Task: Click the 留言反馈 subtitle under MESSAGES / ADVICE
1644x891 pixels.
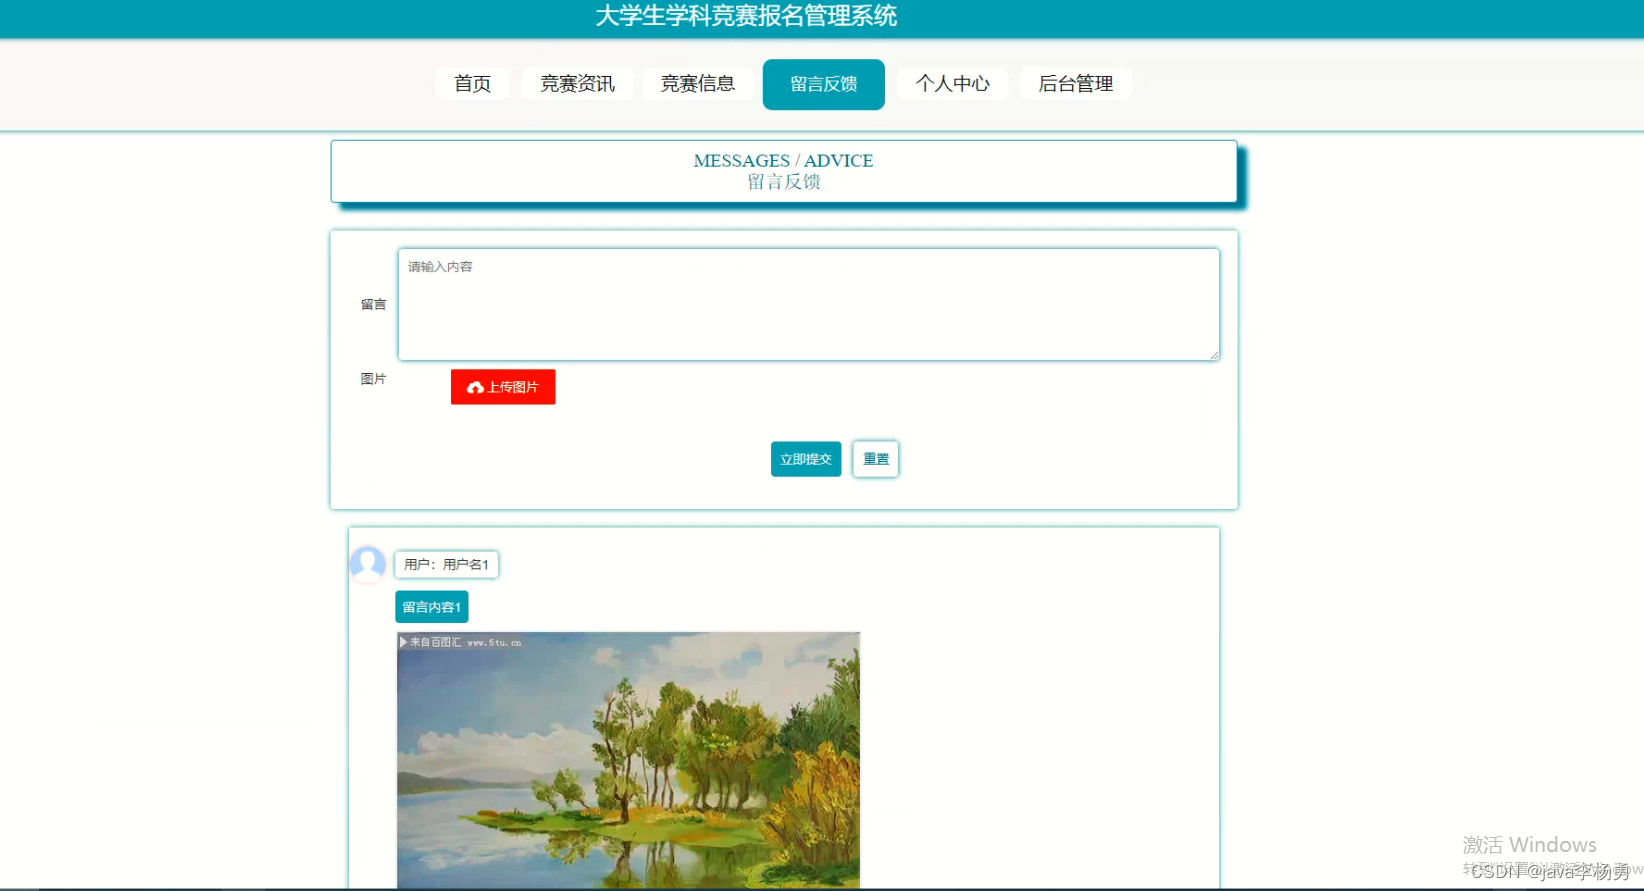Action: 784,182
